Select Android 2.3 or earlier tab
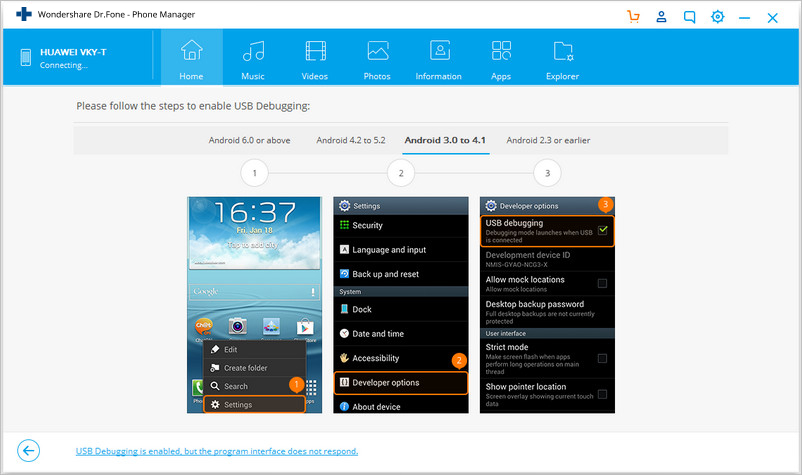Viewport: 802px width, 475px height. [x=548, y=140]
